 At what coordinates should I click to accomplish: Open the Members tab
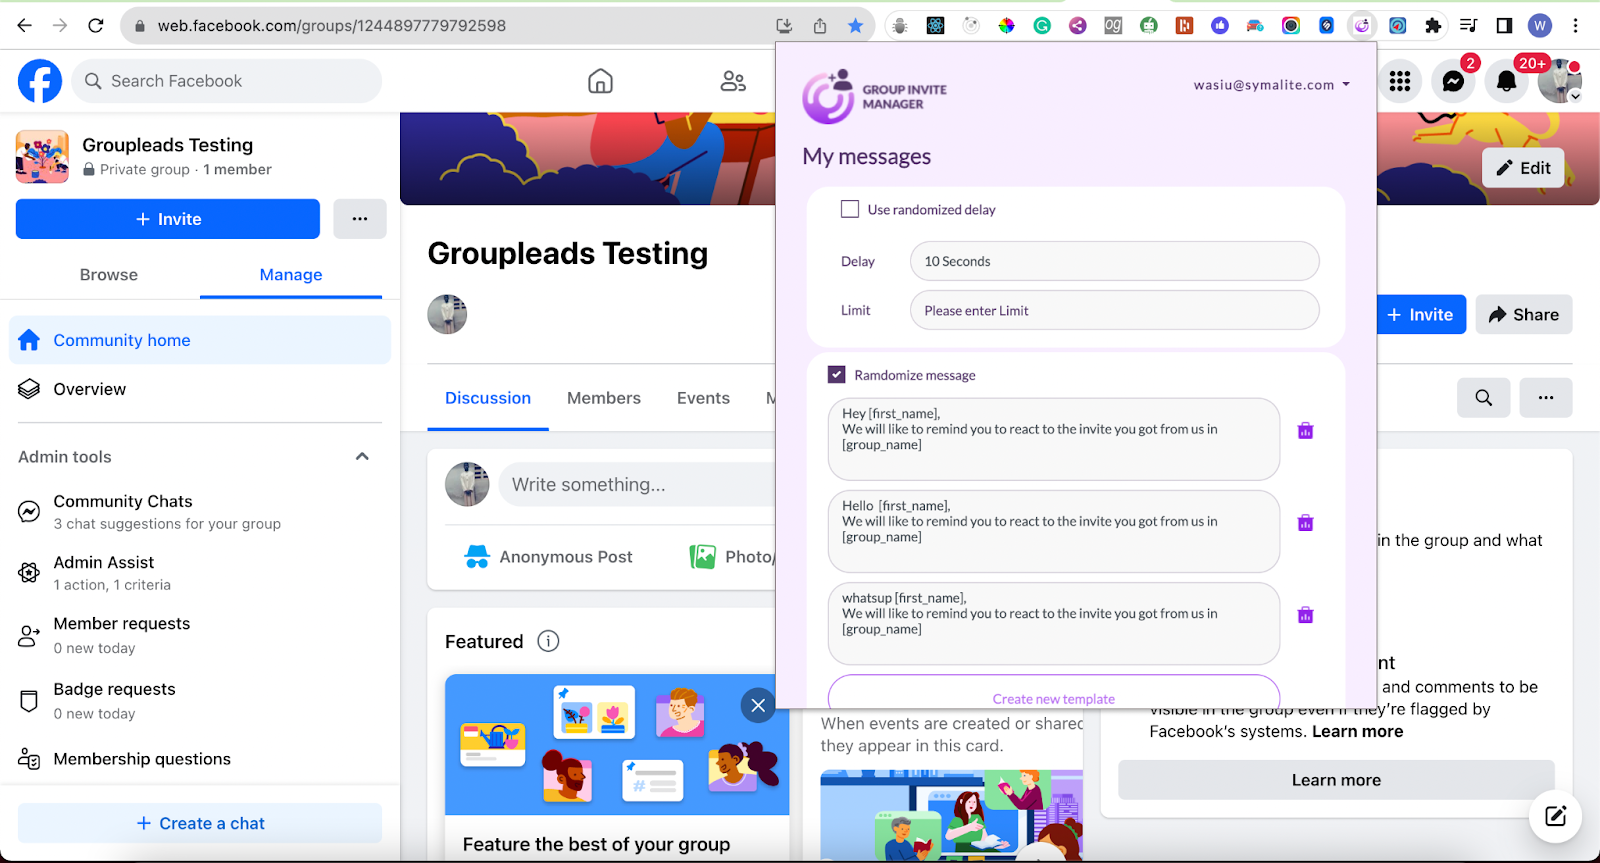[x=604, y=398]
